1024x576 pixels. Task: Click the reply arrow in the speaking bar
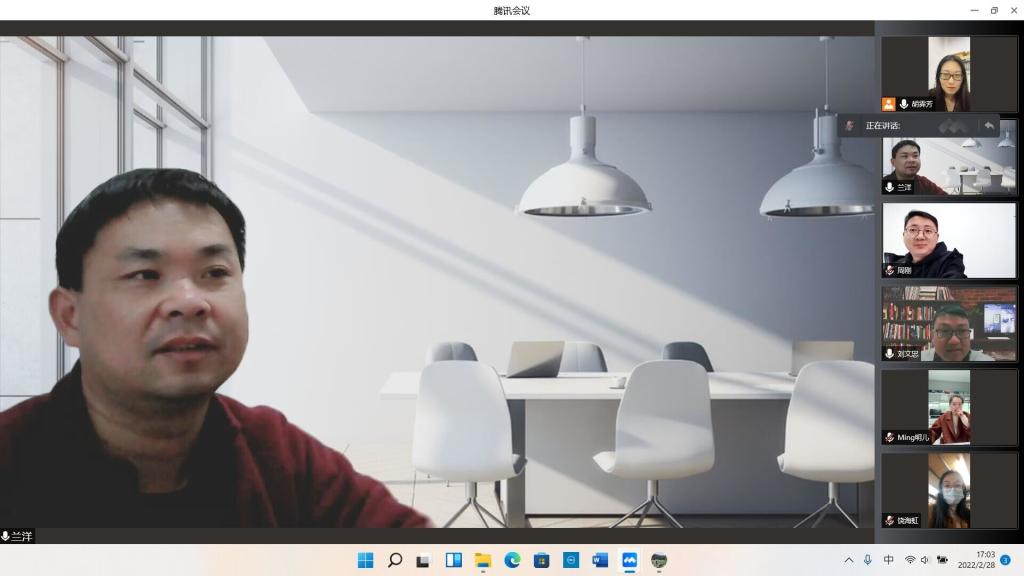[989, 125]
